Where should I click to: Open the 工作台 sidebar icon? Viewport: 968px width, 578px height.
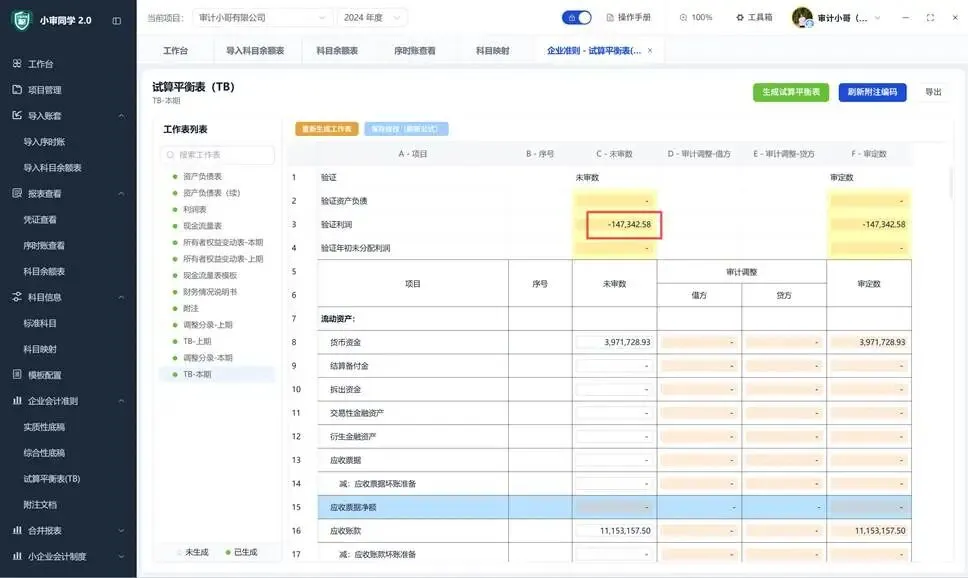(17, 64)
